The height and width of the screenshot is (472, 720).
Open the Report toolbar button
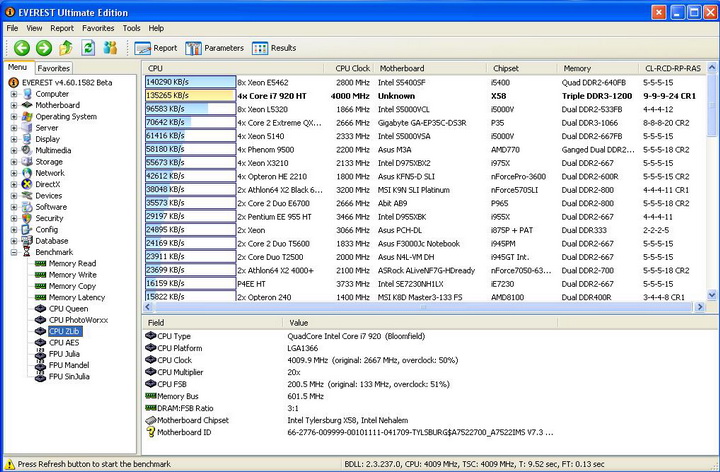coord(156,48)
